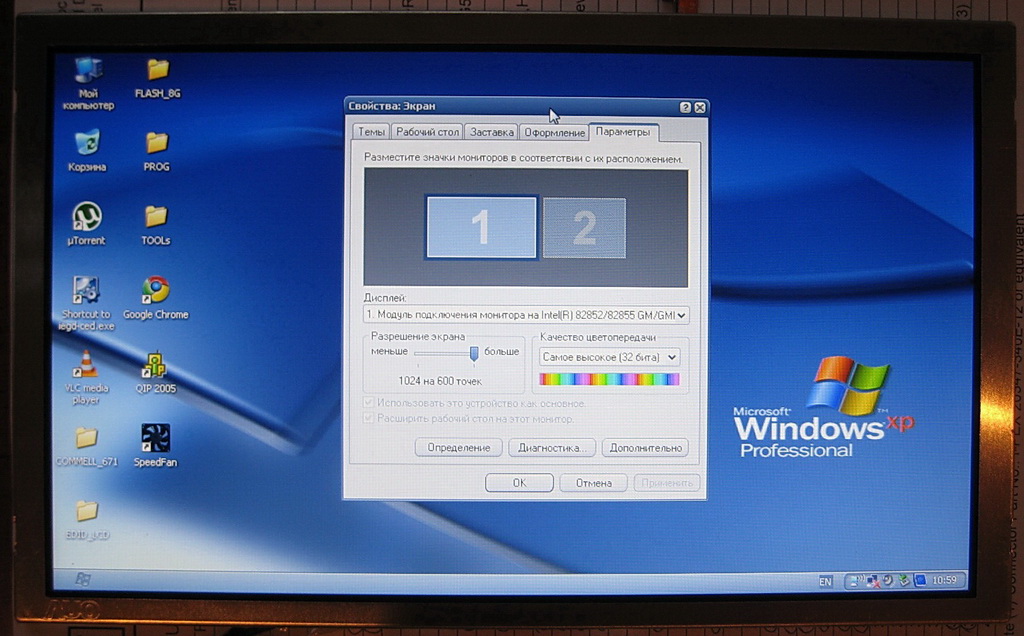Click the EN language indicator in taskbar
This screenshot has width=1024, height=636.
pyautogui.click(x=825, y=581)
